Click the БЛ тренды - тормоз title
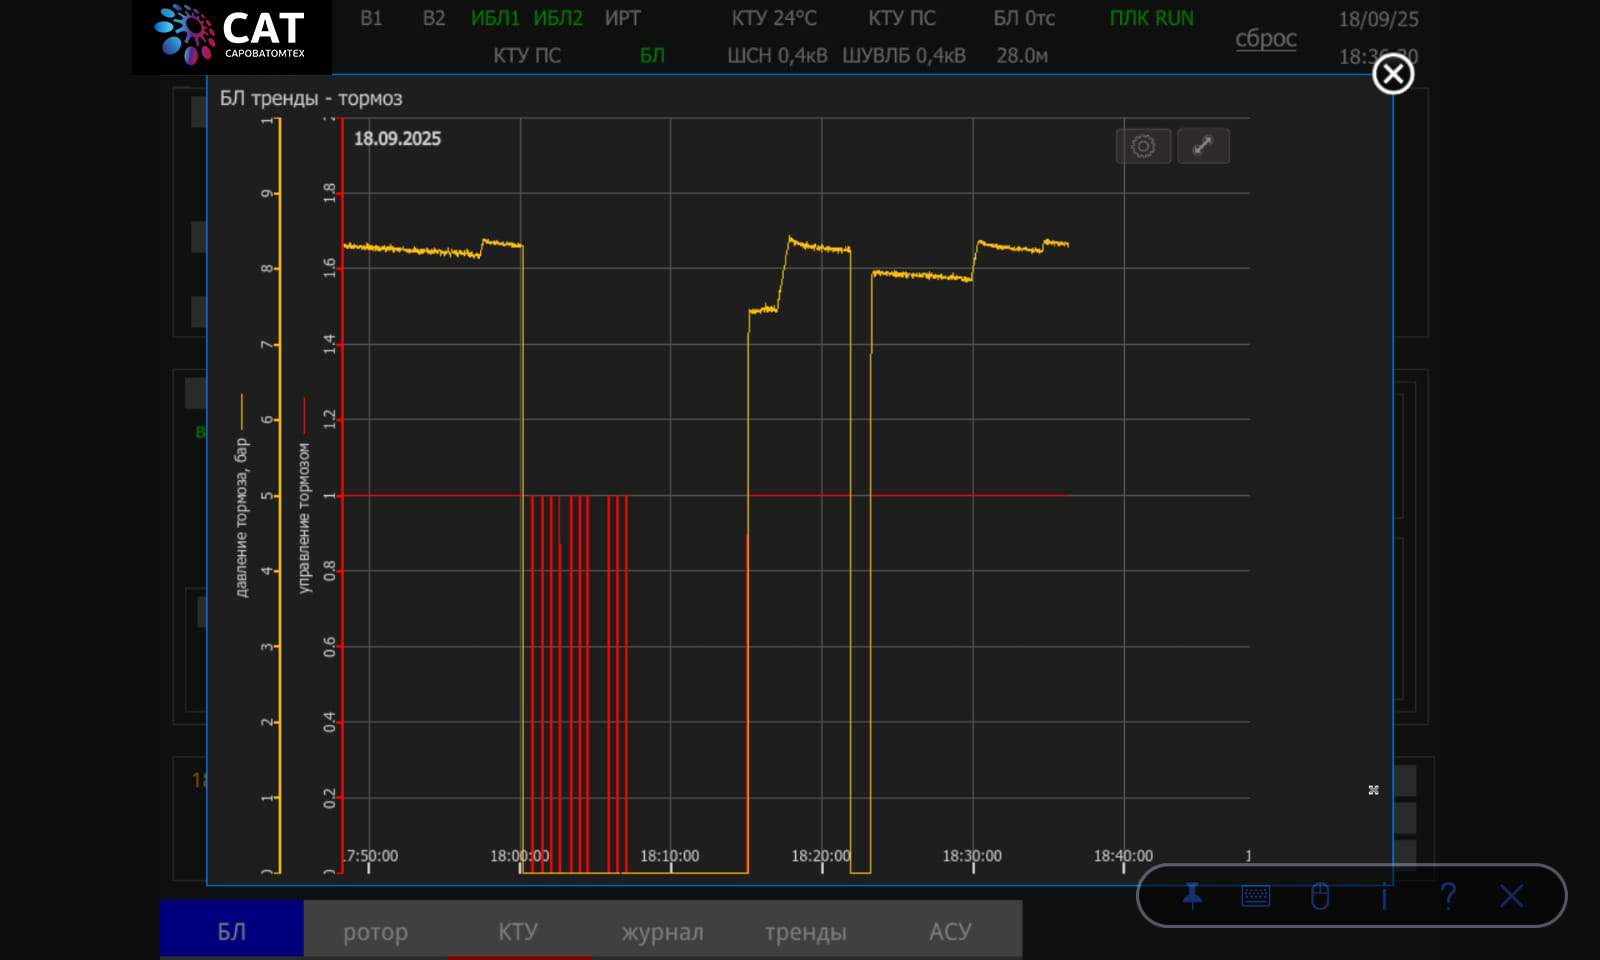 [311, 98]
